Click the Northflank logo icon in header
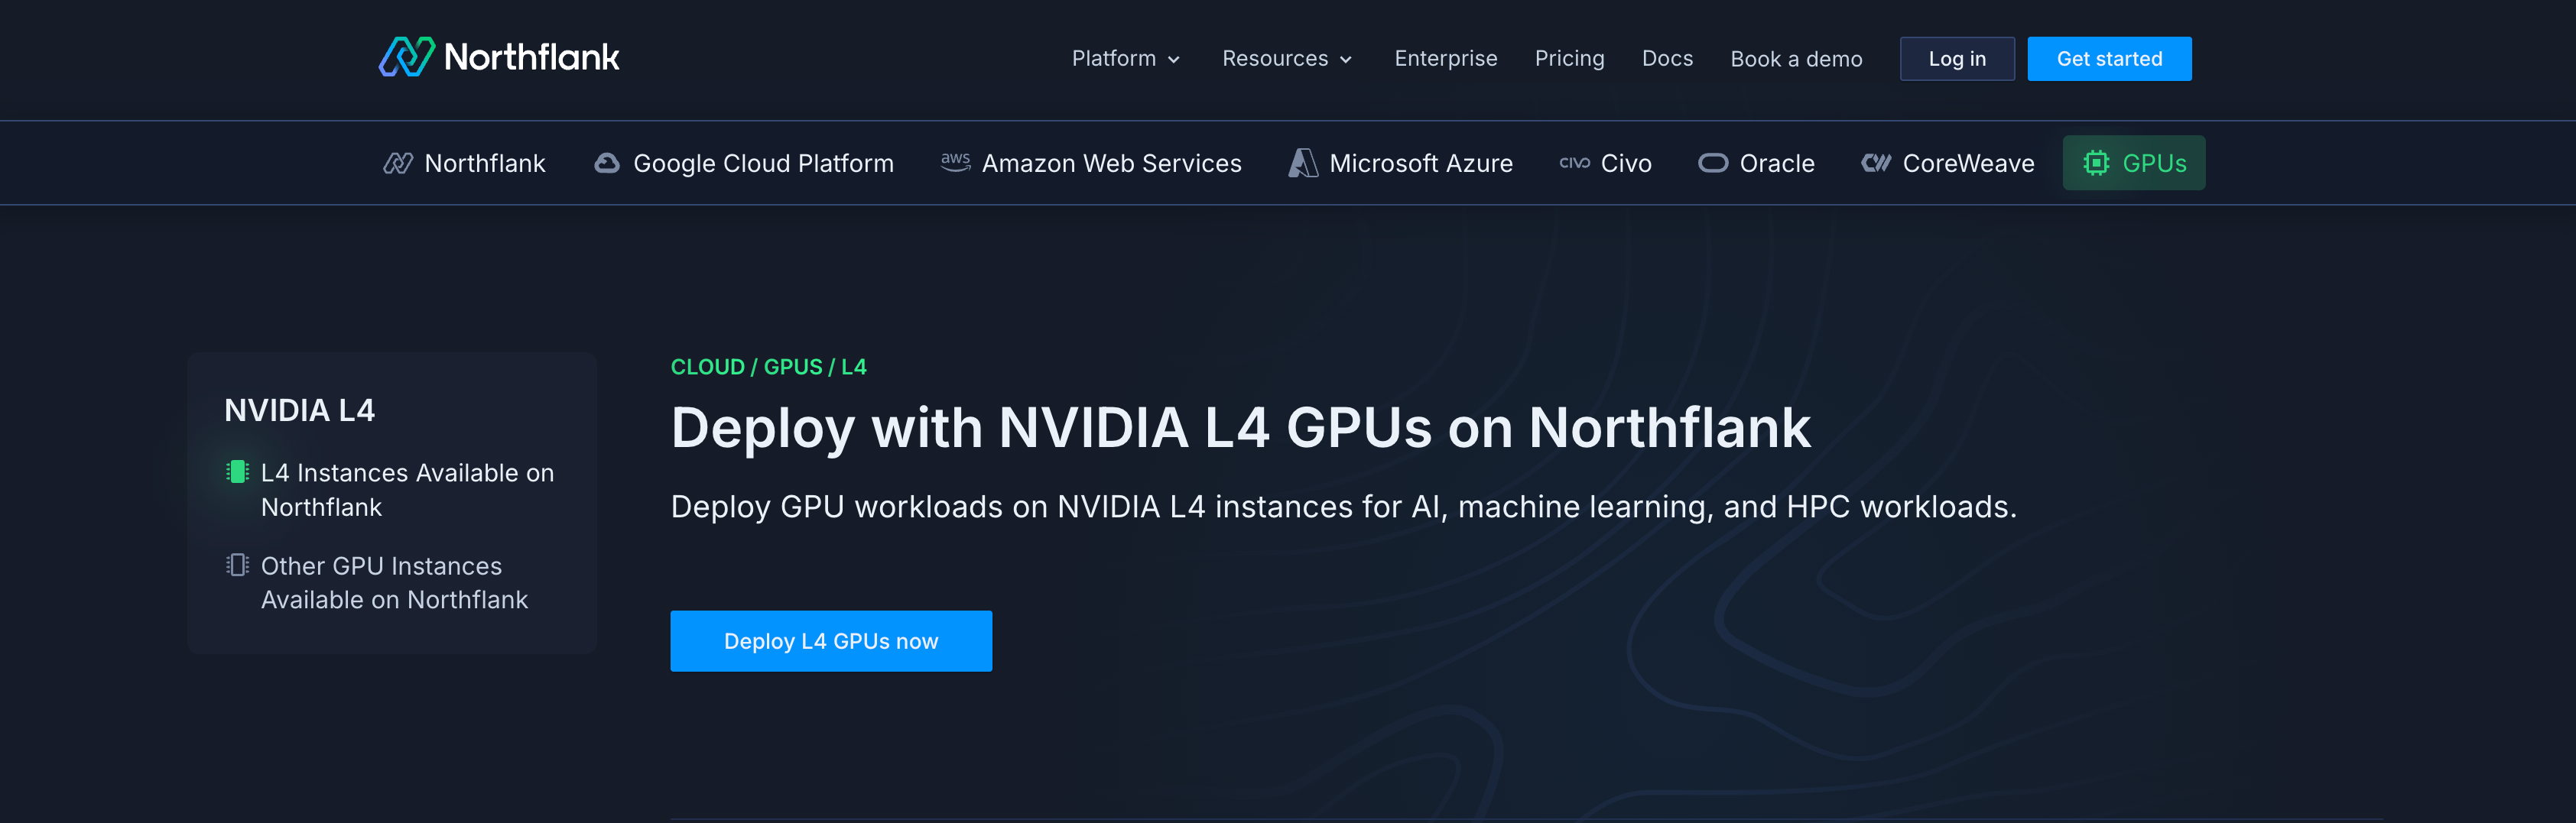 (x=406, y=57)
